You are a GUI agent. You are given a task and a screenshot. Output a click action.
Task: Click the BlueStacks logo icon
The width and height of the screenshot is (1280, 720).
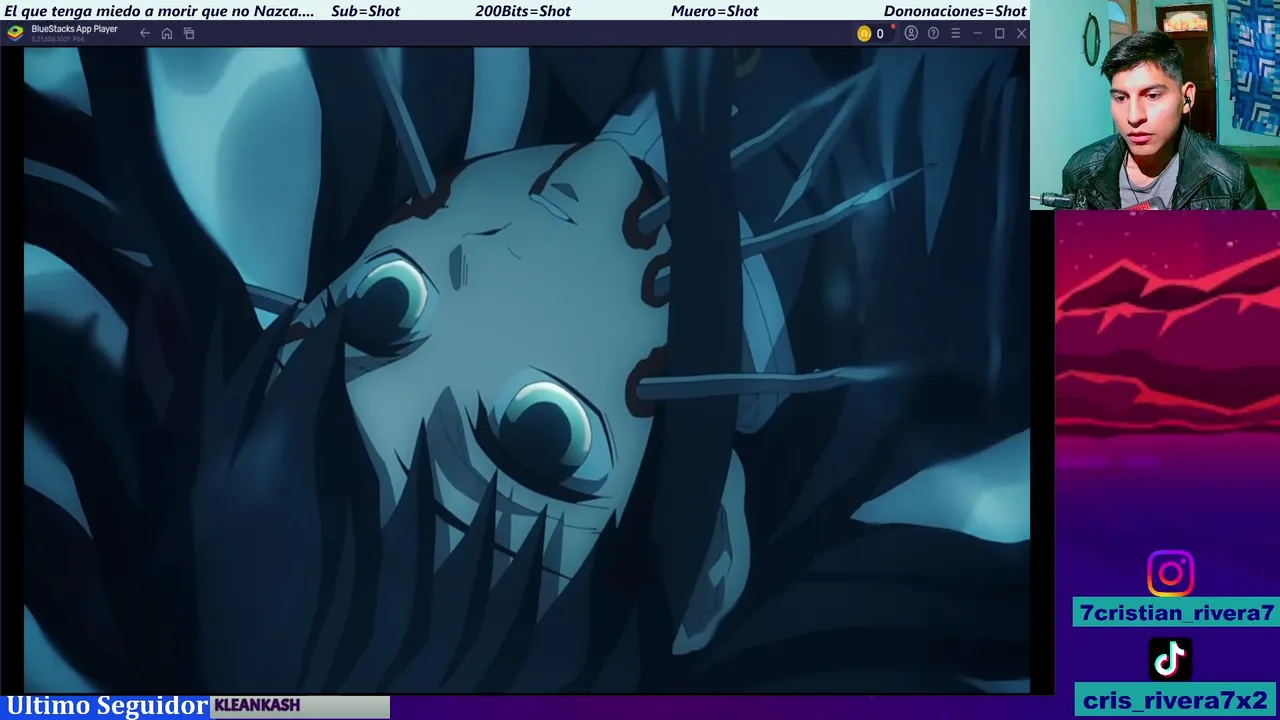coord(15,32)
